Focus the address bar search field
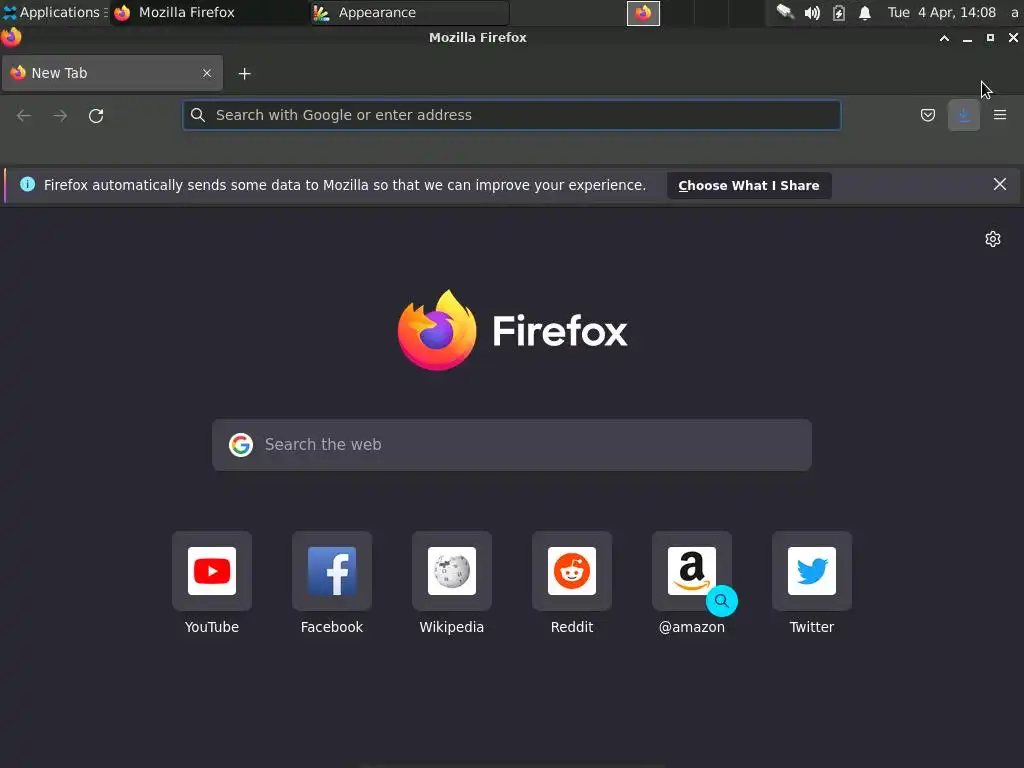 (x=511, y=115)
